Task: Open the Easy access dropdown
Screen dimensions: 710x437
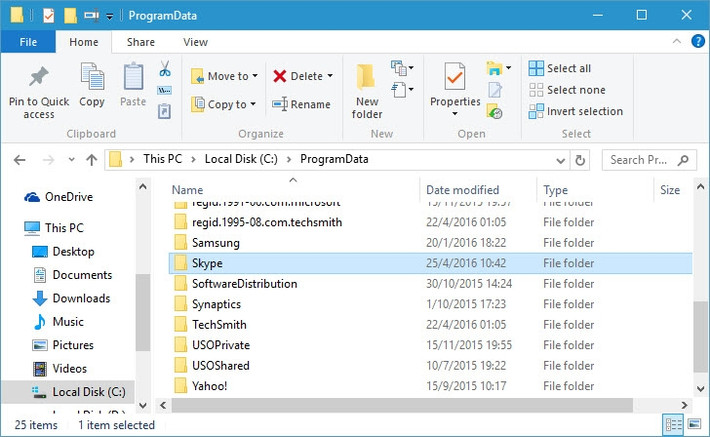Action: click(x=402, y=90)
